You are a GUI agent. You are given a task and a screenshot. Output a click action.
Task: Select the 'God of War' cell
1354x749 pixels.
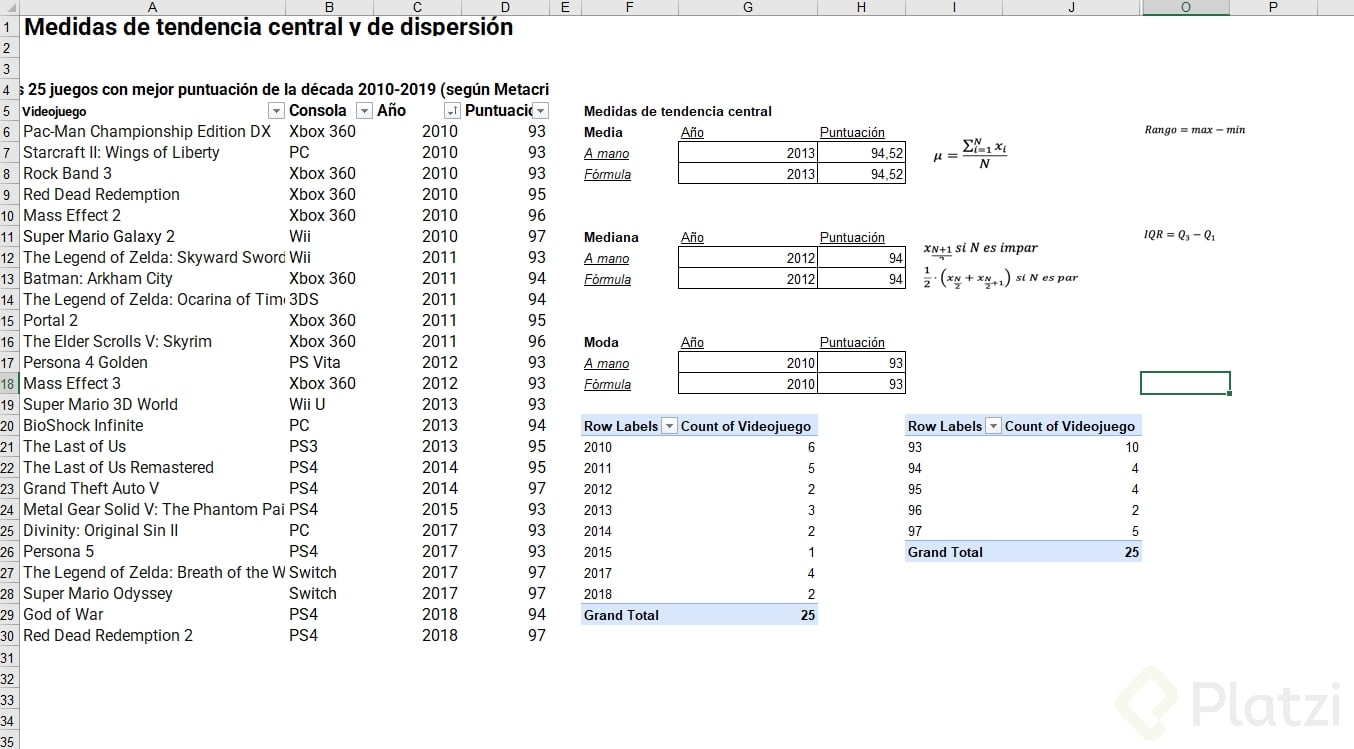(x=151, y=614)
